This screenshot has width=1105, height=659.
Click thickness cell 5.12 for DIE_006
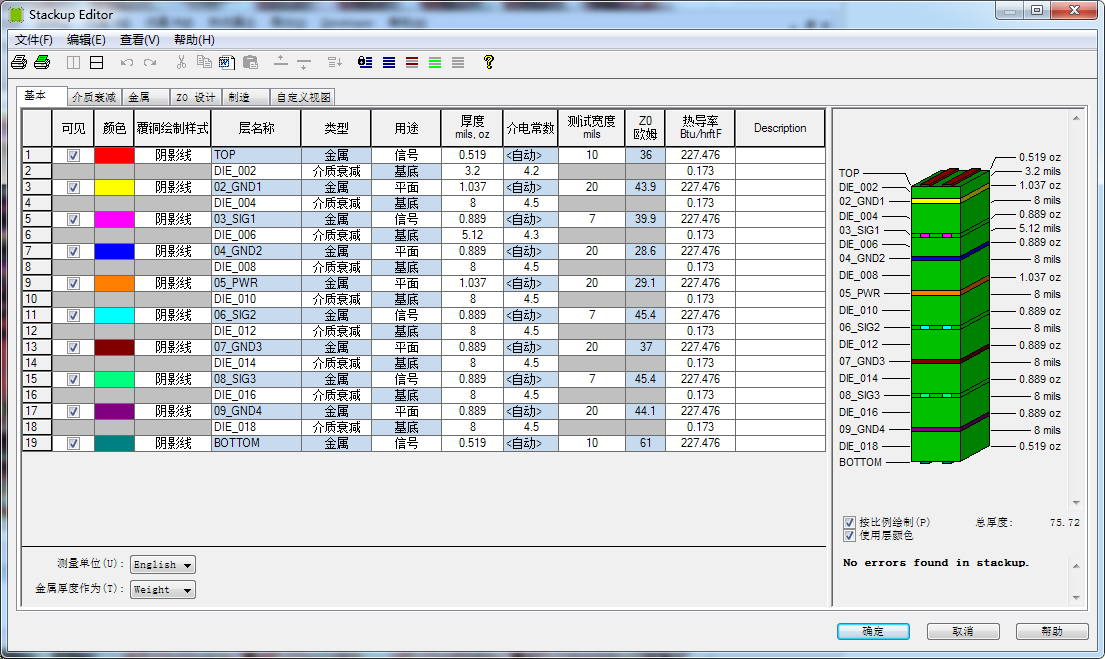(472, 235)
